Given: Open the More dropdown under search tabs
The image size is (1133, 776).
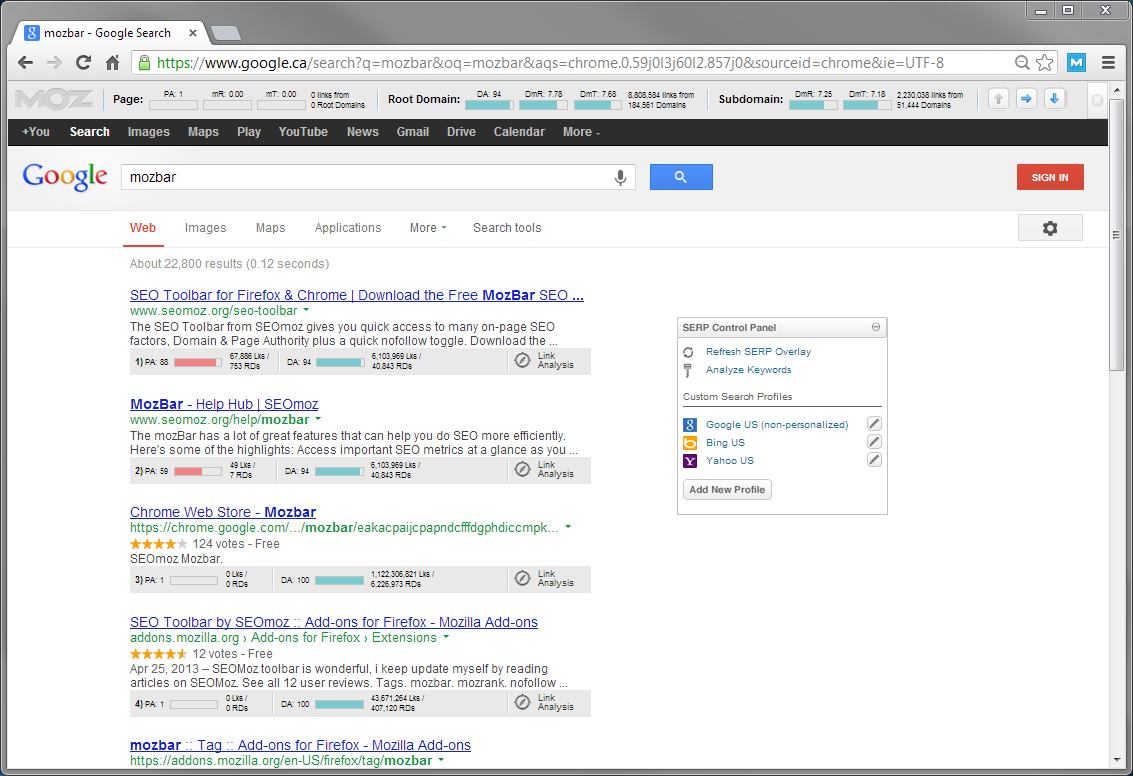Looking at the screenshot, I should pyautogui.click(x=428, y=228).
